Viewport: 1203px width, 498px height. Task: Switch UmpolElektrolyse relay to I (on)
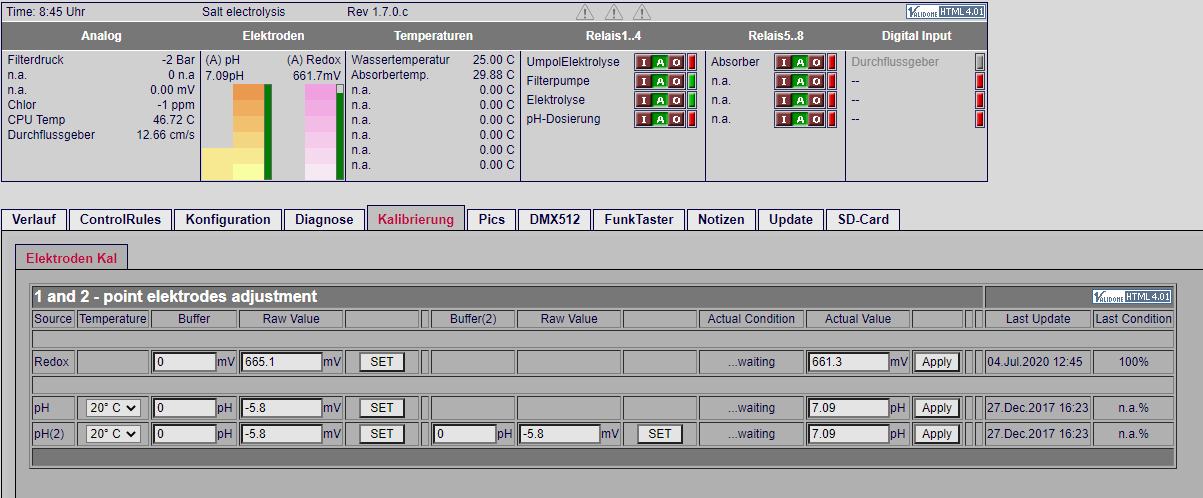pyautogui.click(x=644, y=62)
